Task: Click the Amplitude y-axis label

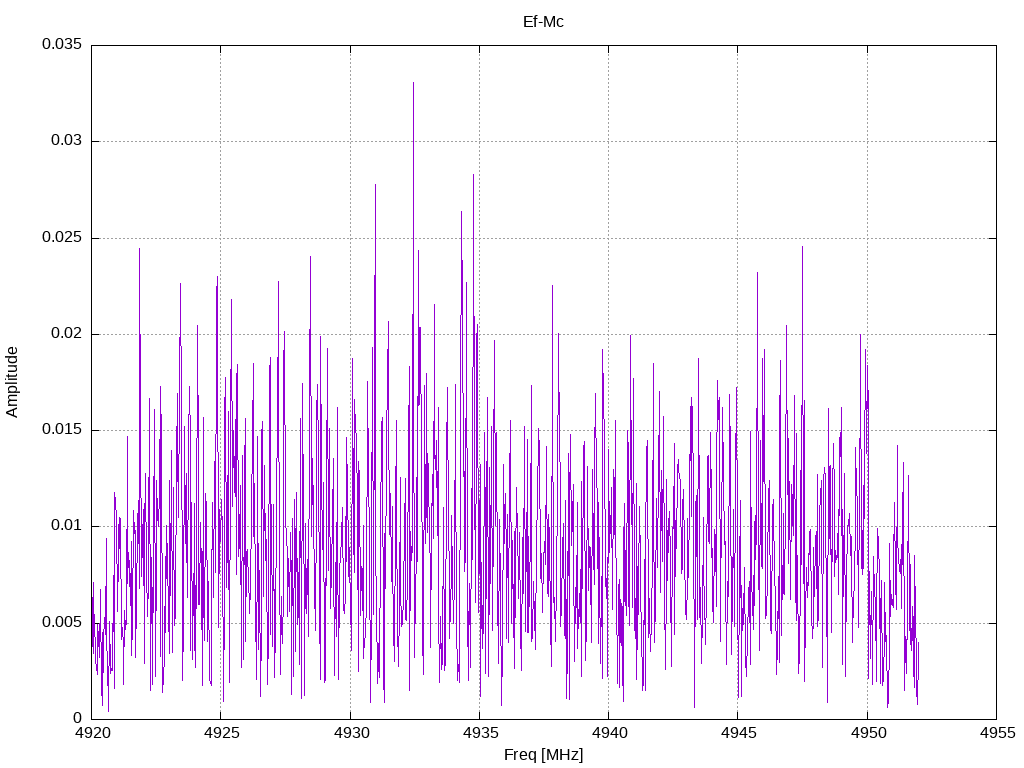Action: tap(12, 382)
